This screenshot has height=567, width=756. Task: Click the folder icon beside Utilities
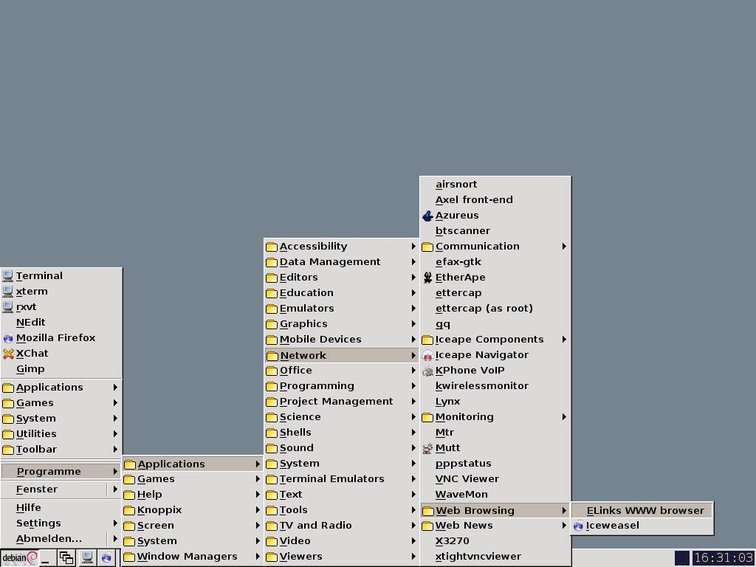point(8,434)
